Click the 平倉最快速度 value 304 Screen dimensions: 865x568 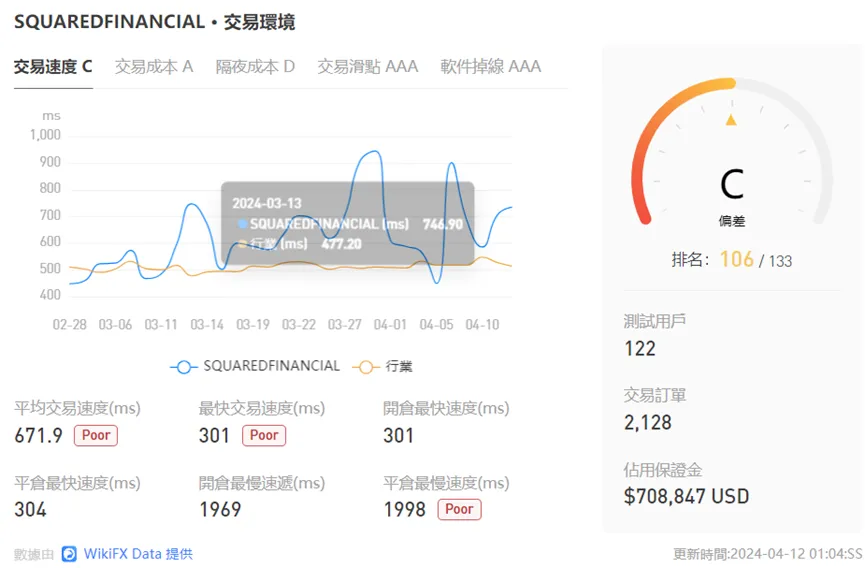[30, 510]
